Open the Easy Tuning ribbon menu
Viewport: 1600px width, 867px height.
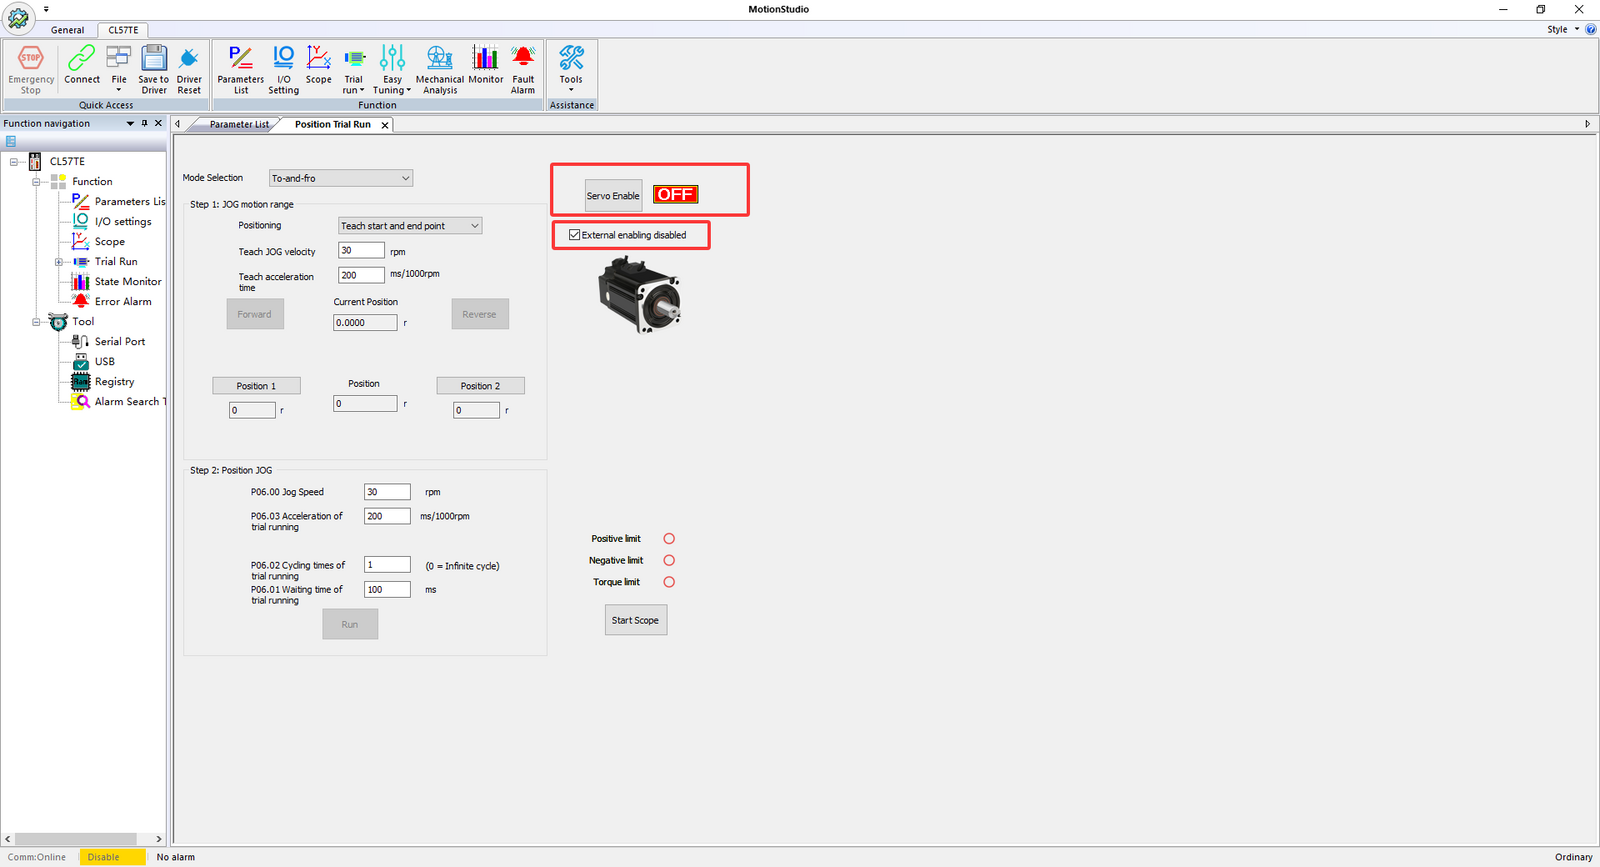[x=392, y=69]
